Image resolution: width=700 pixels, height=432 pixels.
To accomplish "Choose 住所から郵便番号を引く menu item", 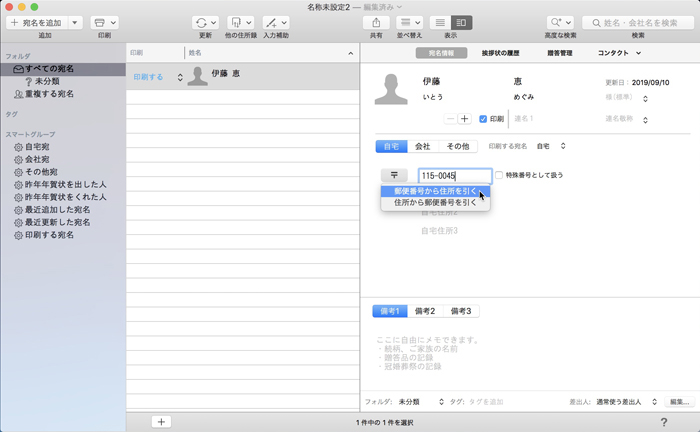I will coord(434,202).
